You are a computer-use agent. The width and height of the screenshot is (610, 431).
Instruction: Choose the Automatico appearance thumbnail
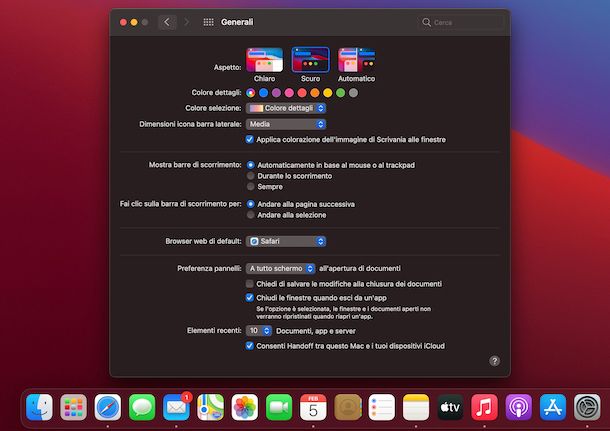(x=356, y=60)
